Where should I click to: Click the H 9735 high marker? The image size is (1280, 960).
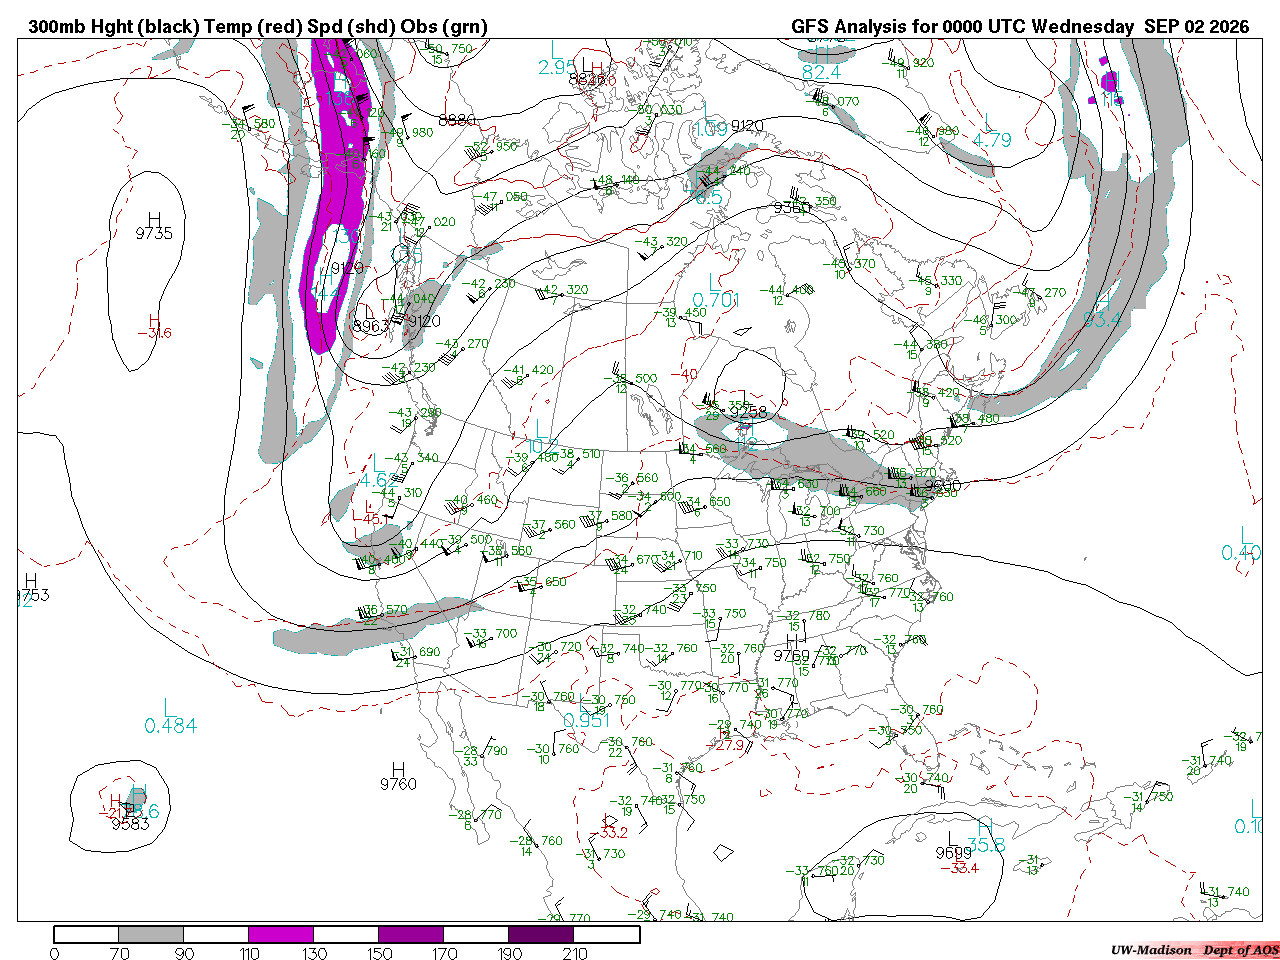point(154,226)
